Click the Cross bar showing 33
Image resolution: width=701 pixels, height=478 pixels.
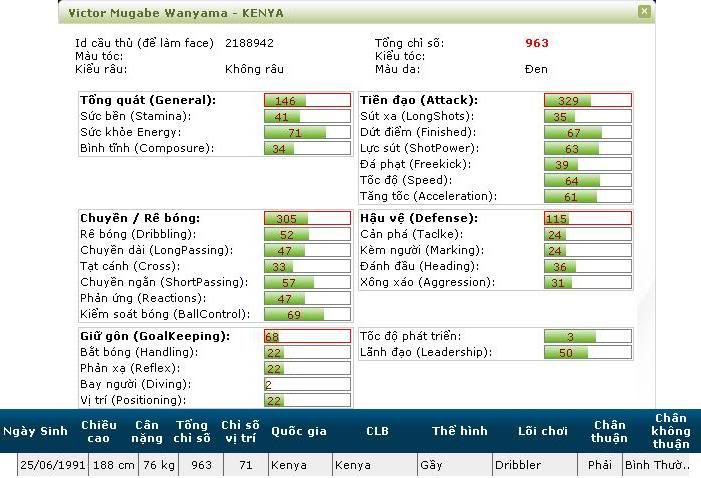point(307,266)
